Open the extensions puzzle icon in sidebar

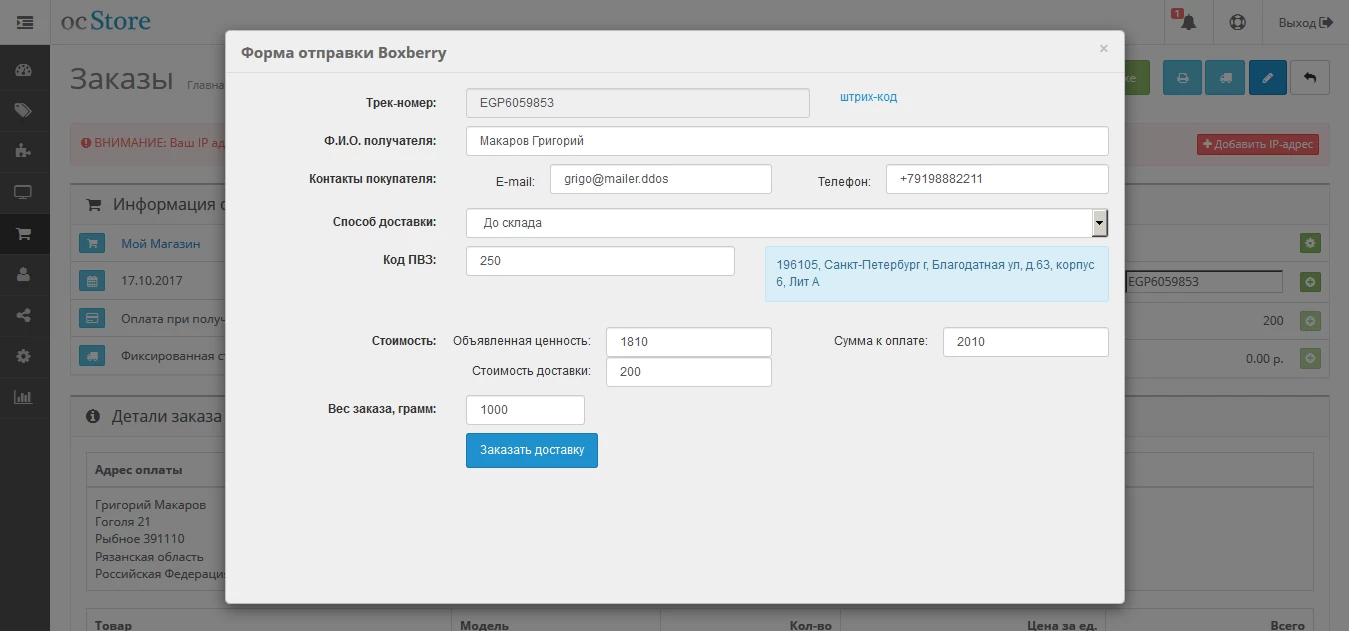point(24,151)
